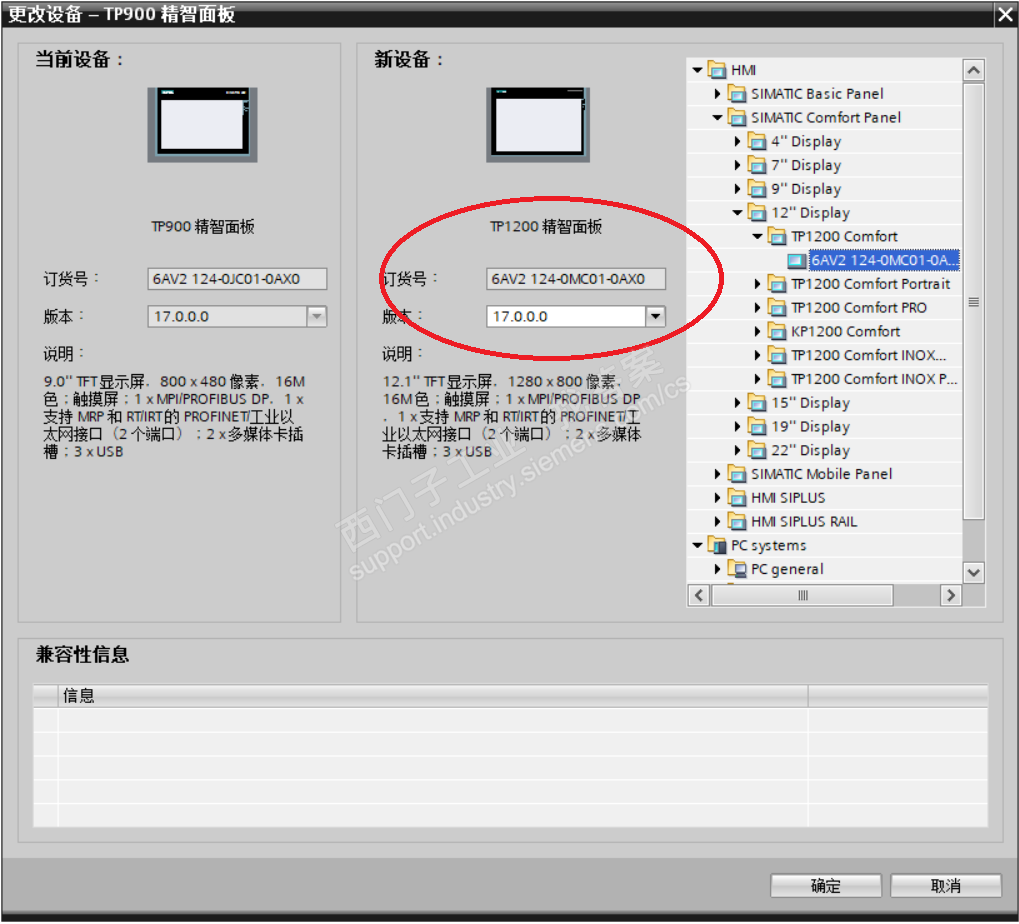Click the PC general computer icon
This screenshot has height=924, width=1019.
click(737, 569)
